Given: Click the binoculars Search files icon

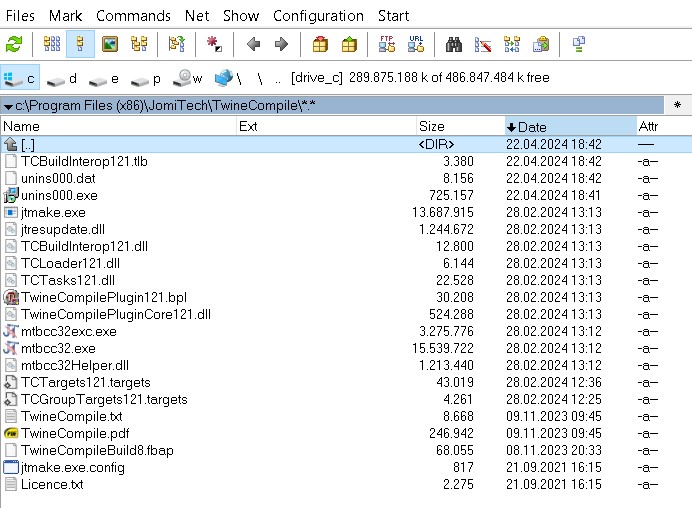Looking at the screenshot, I should [x=454, y=44].
